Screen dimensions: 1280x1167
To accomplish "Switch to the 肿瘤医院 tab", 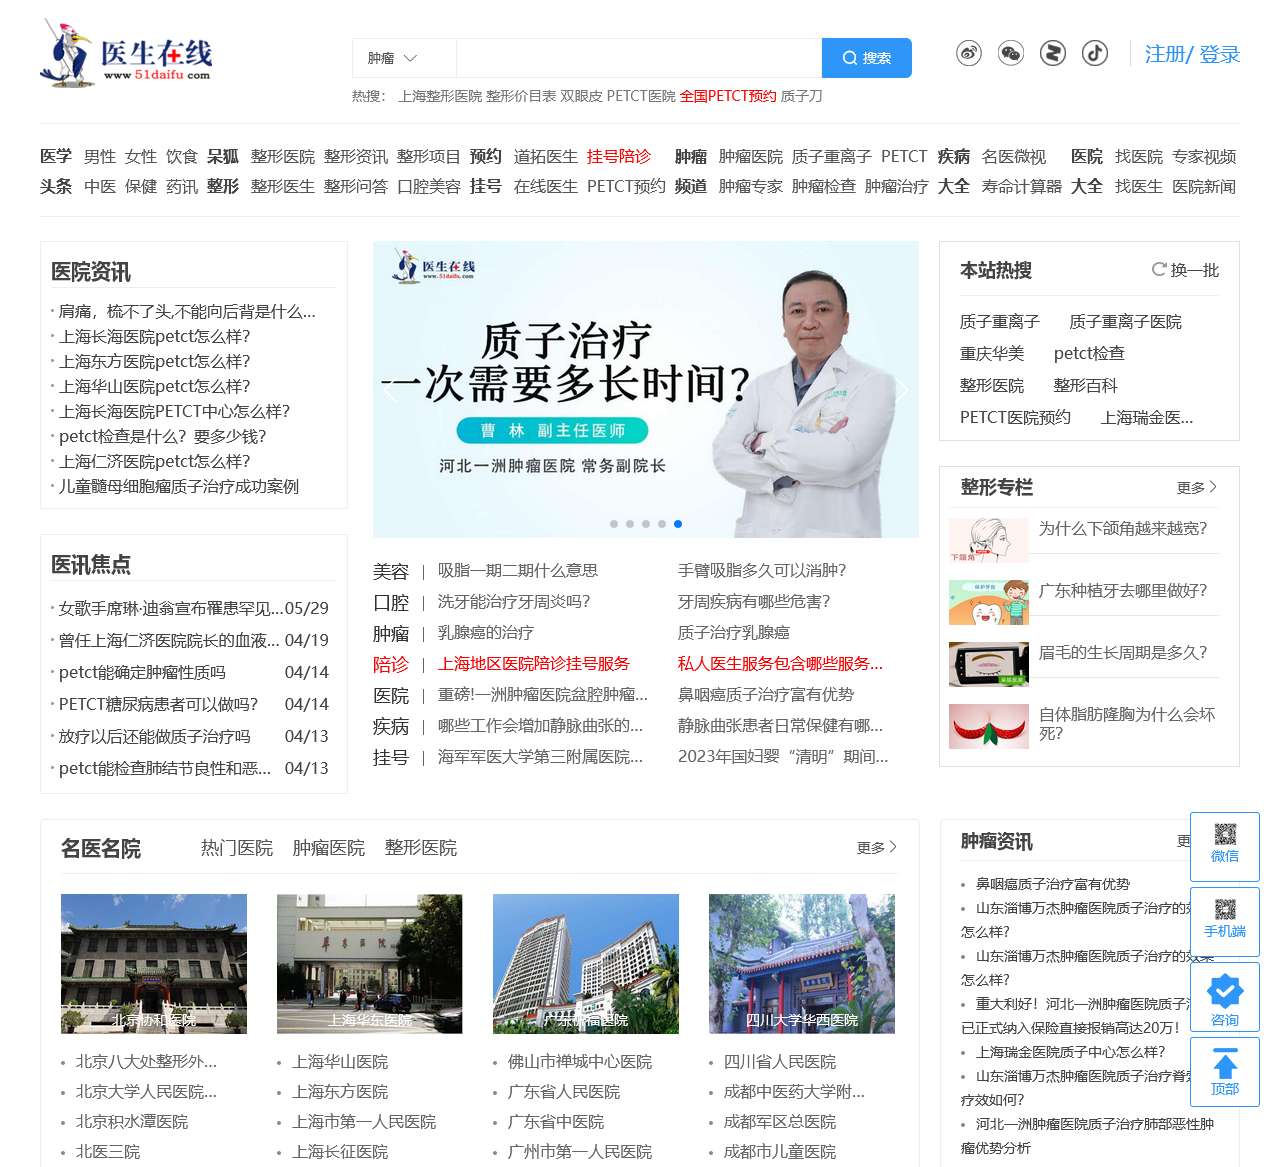I will tap(329, 847).
